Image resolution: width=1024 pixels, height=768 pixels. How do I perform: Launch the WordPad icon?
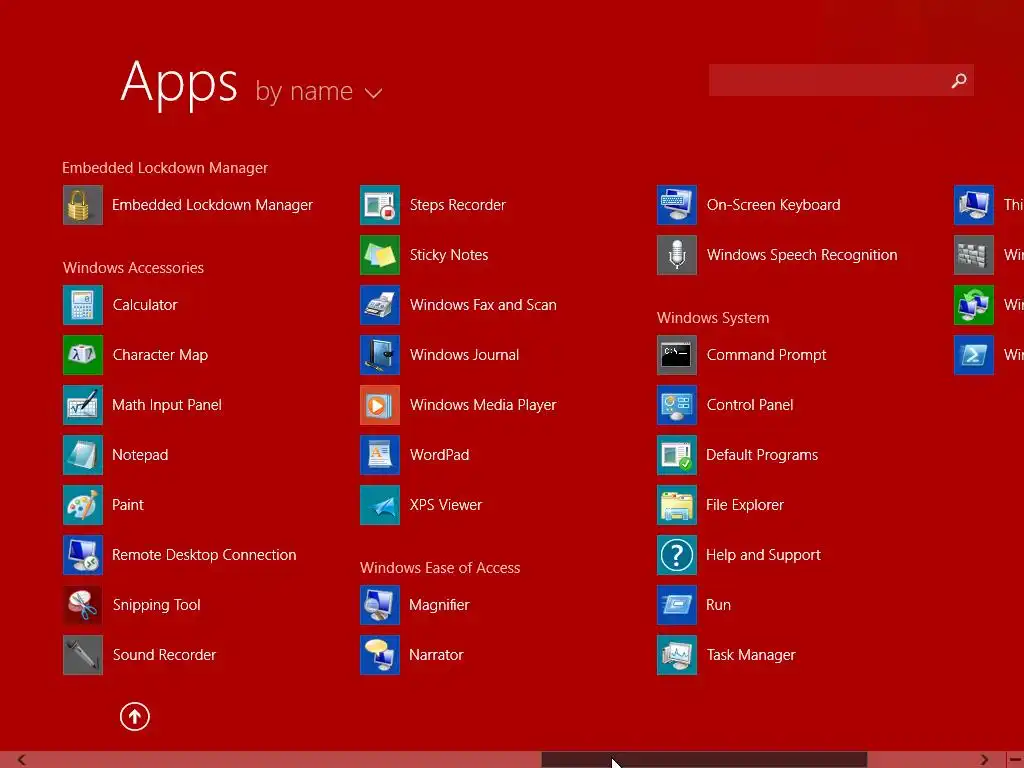pos(380,455)
